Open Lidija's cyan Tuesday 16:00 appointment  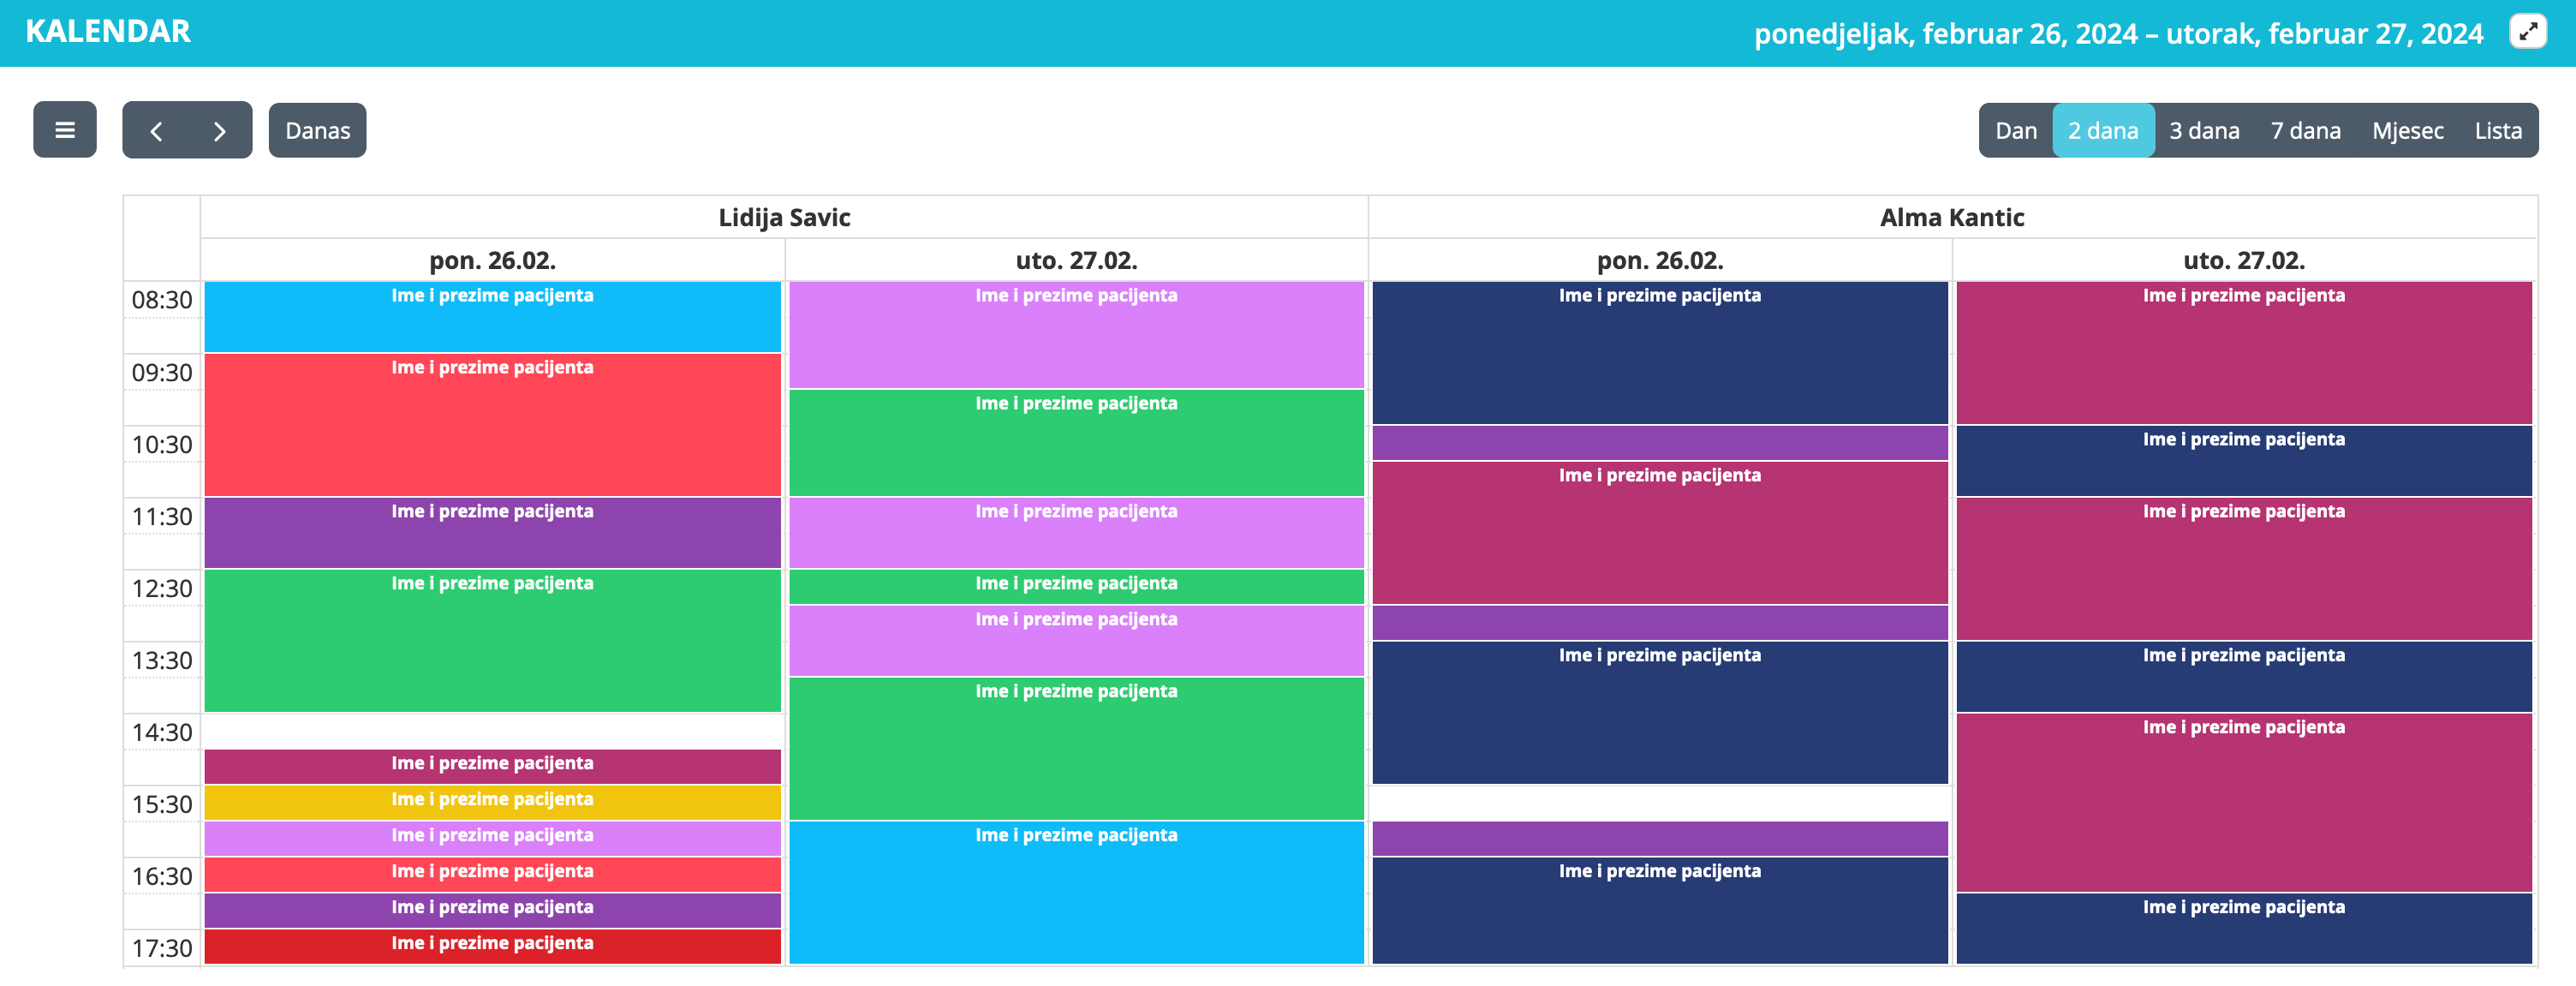pyautogui.click(x=1076, y=893)
